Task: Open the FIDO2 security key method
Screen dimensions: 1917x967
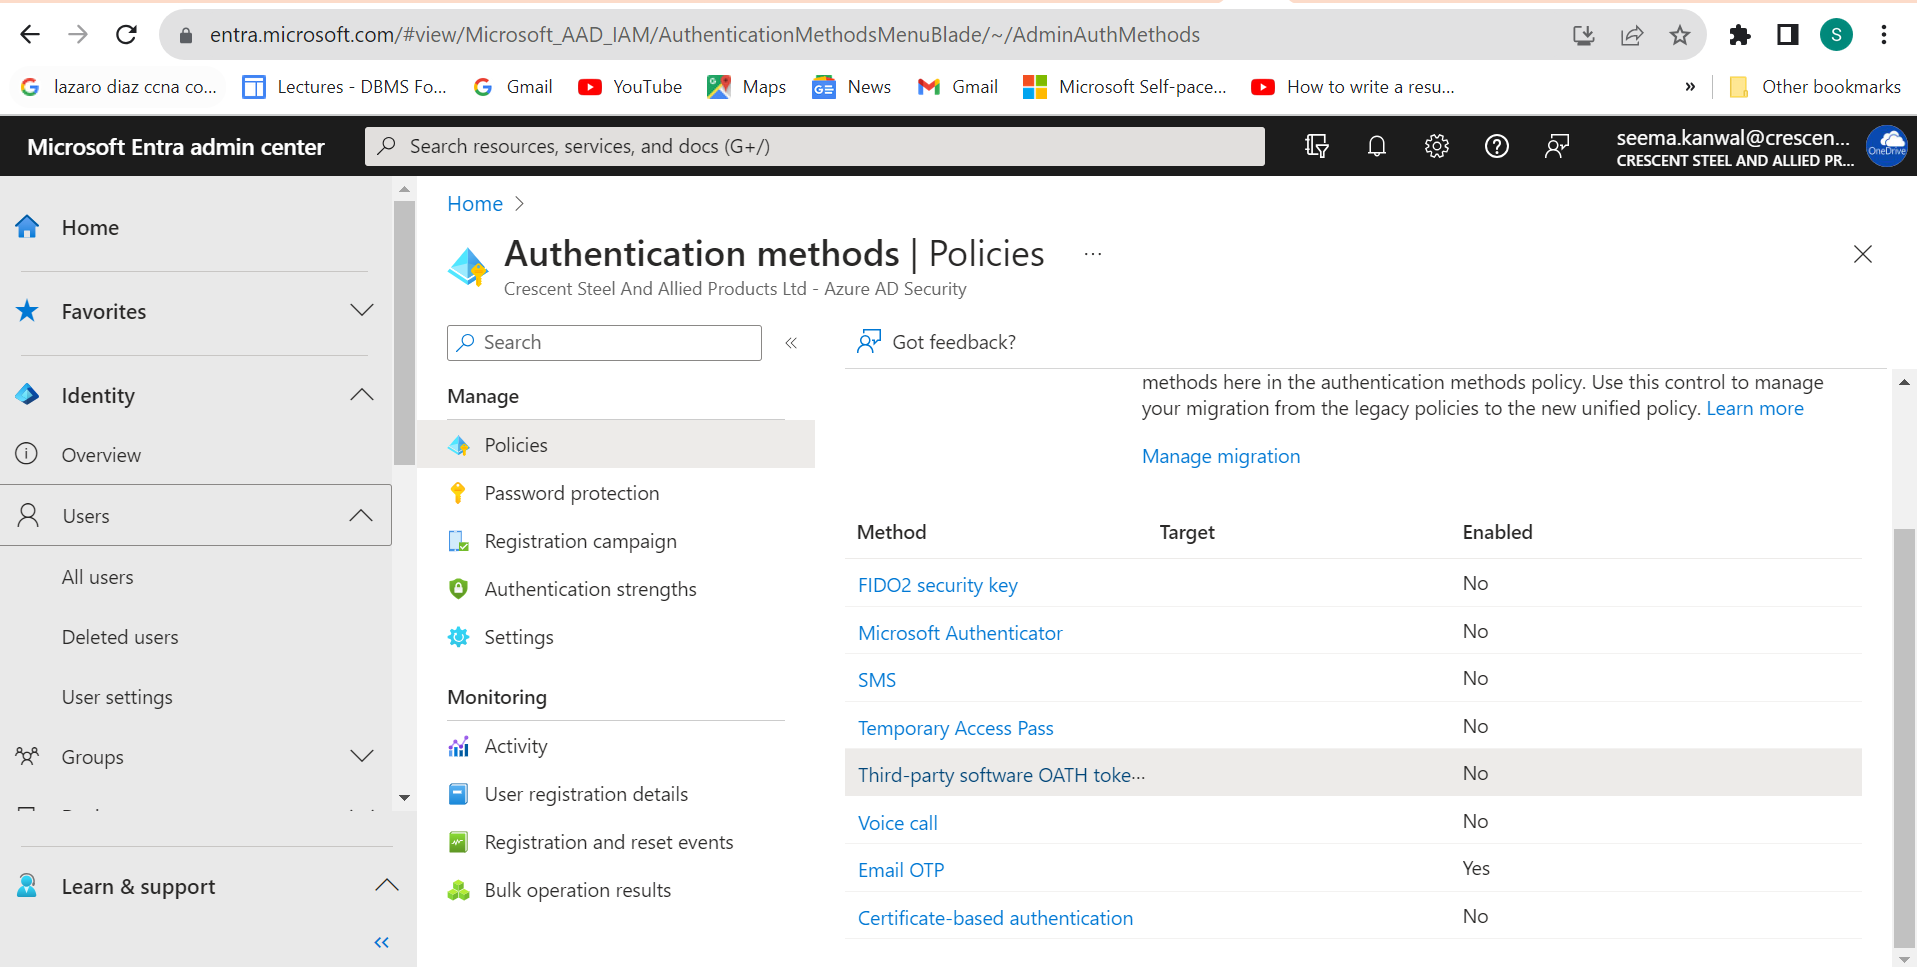Action: (x=938, y=585)
